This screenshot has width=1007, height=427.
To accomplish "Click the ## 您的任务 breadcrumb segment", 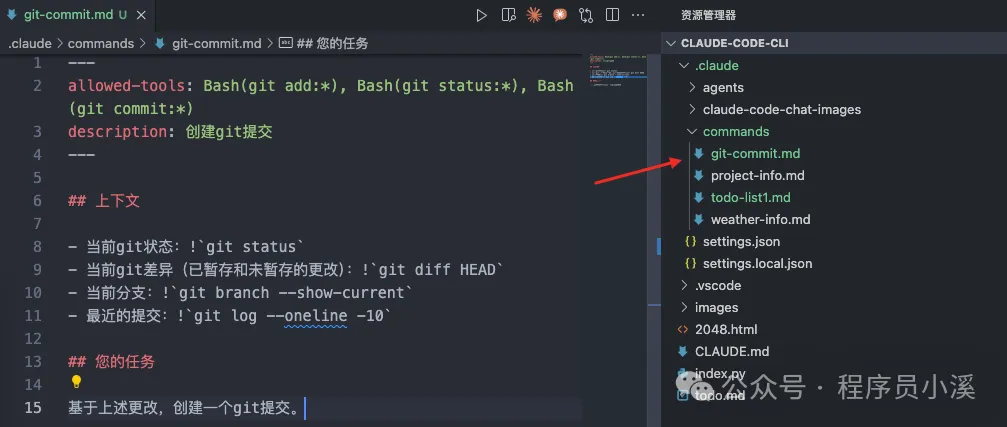I will pos(332,44).
